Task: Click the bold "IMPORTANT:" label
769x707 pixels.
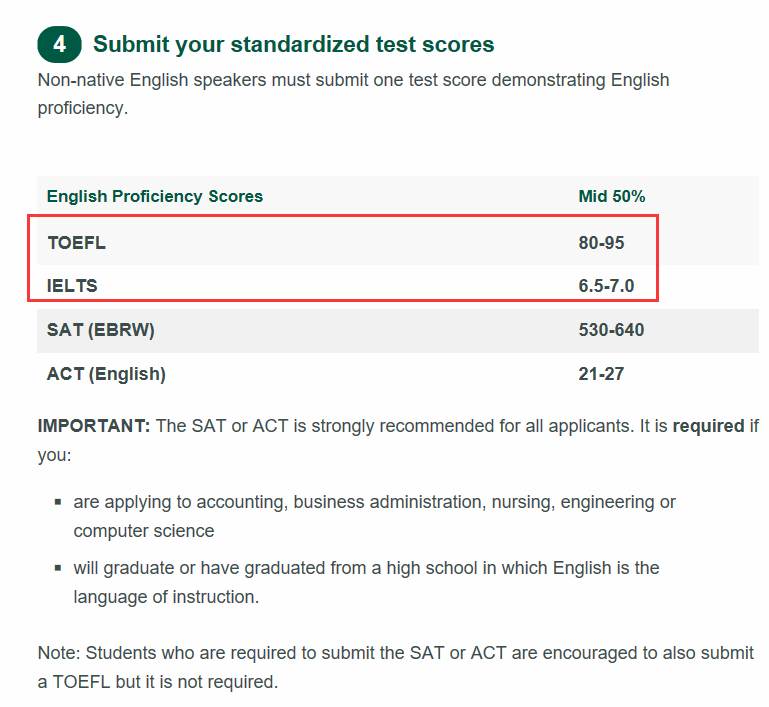Action: coord(94,426)
